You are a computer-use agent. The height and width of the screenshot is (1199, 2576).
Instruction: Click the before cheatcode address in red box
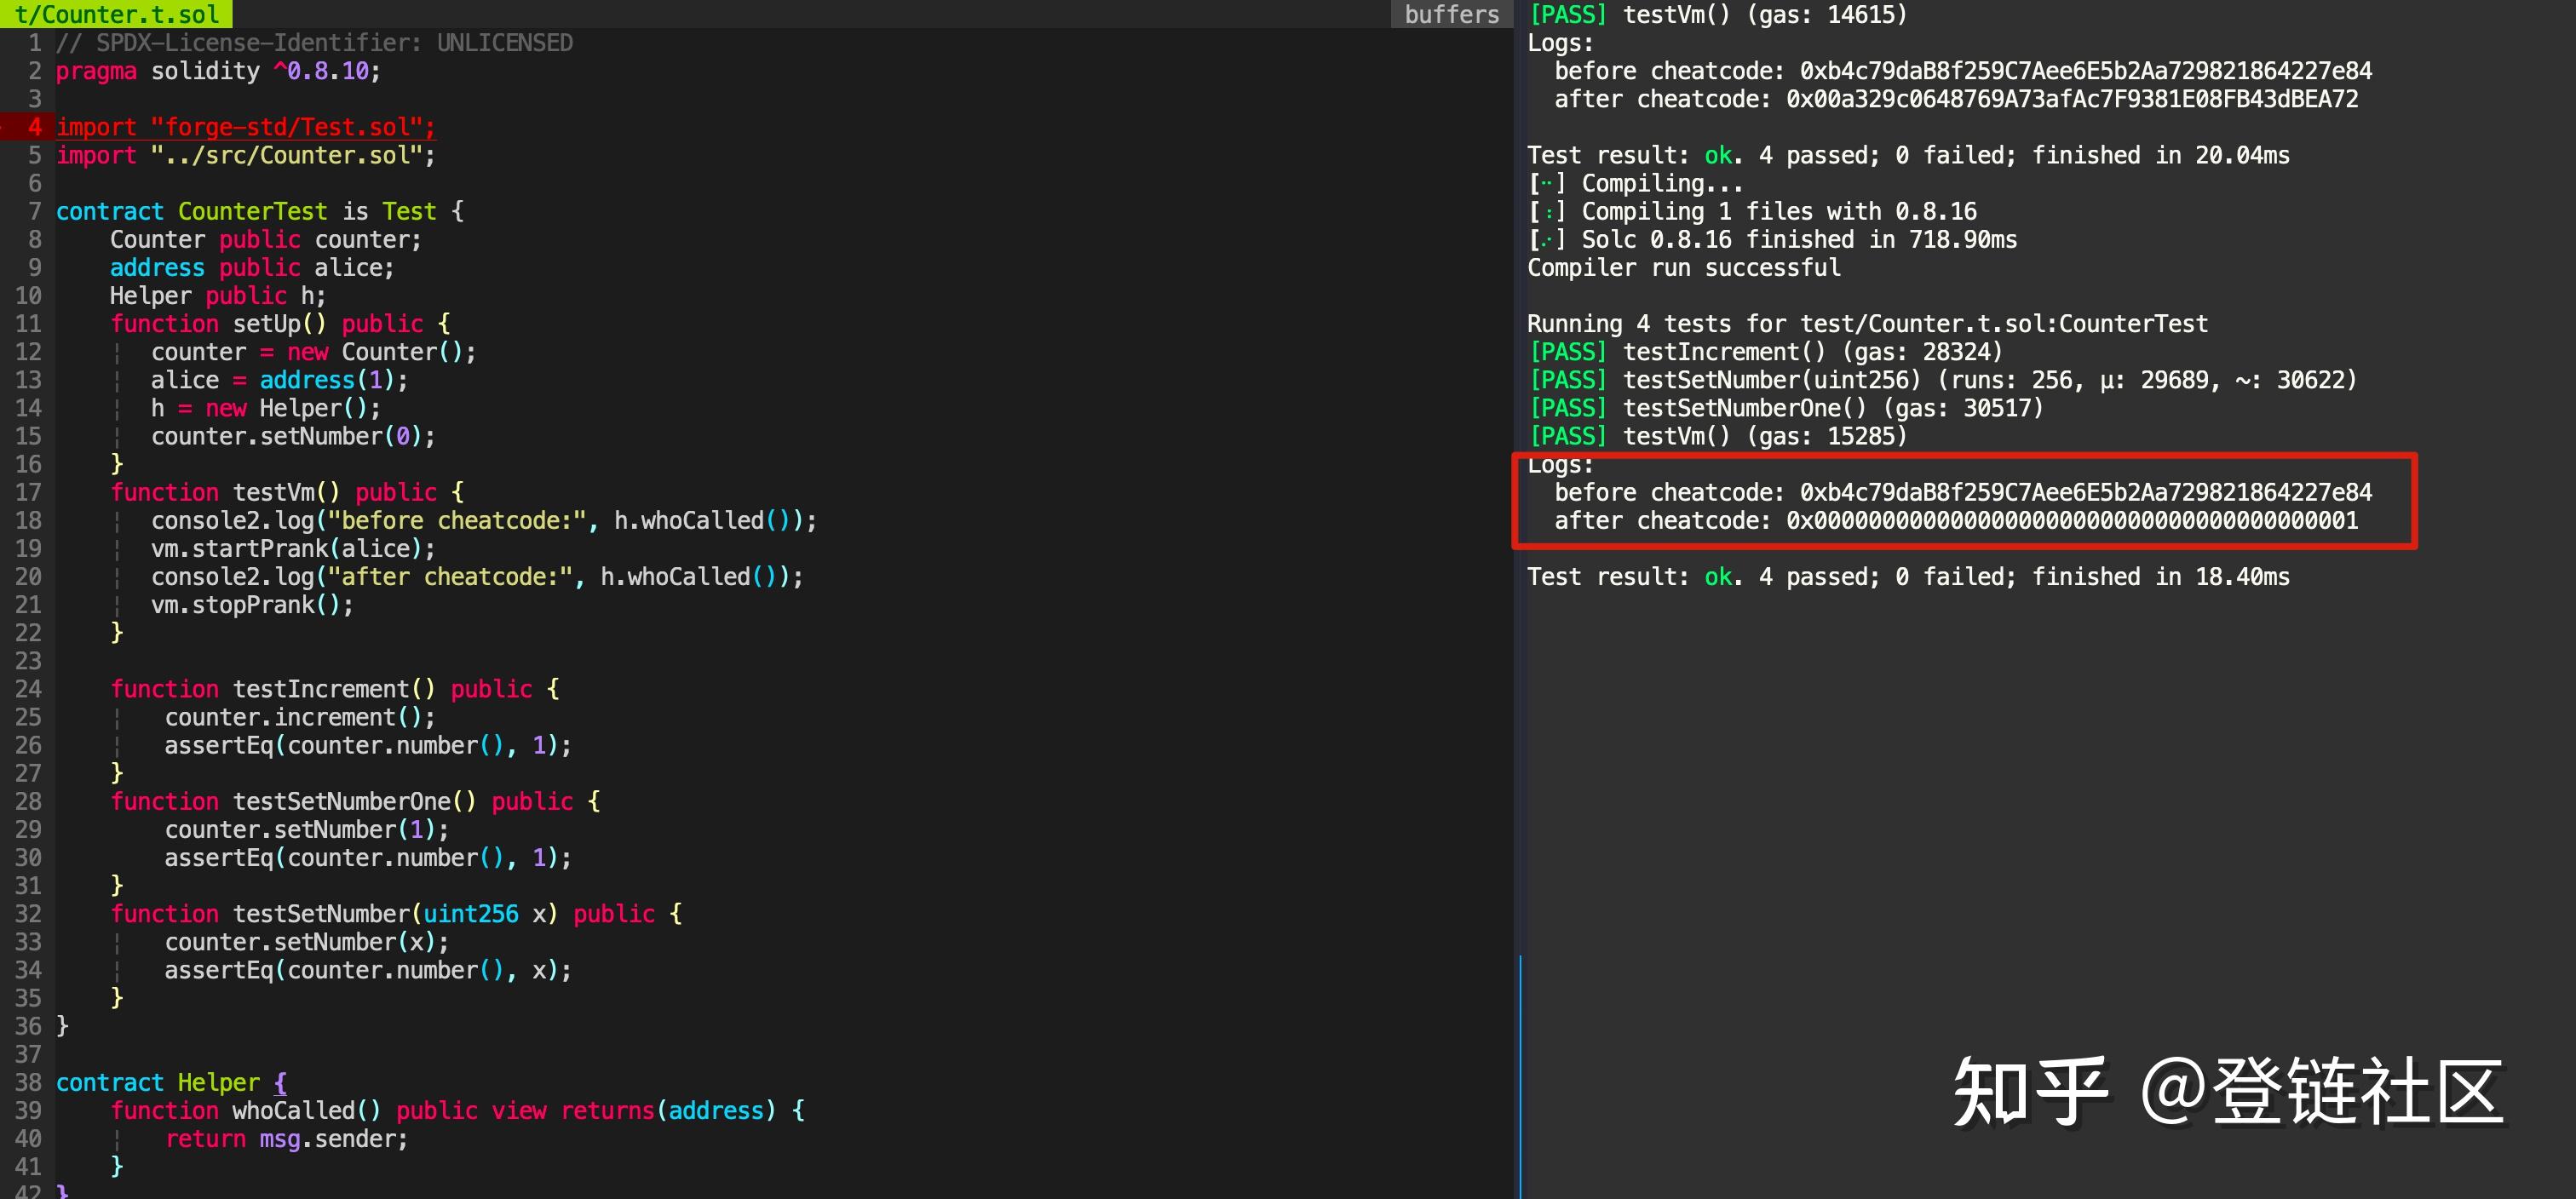tap(2085, 492)
